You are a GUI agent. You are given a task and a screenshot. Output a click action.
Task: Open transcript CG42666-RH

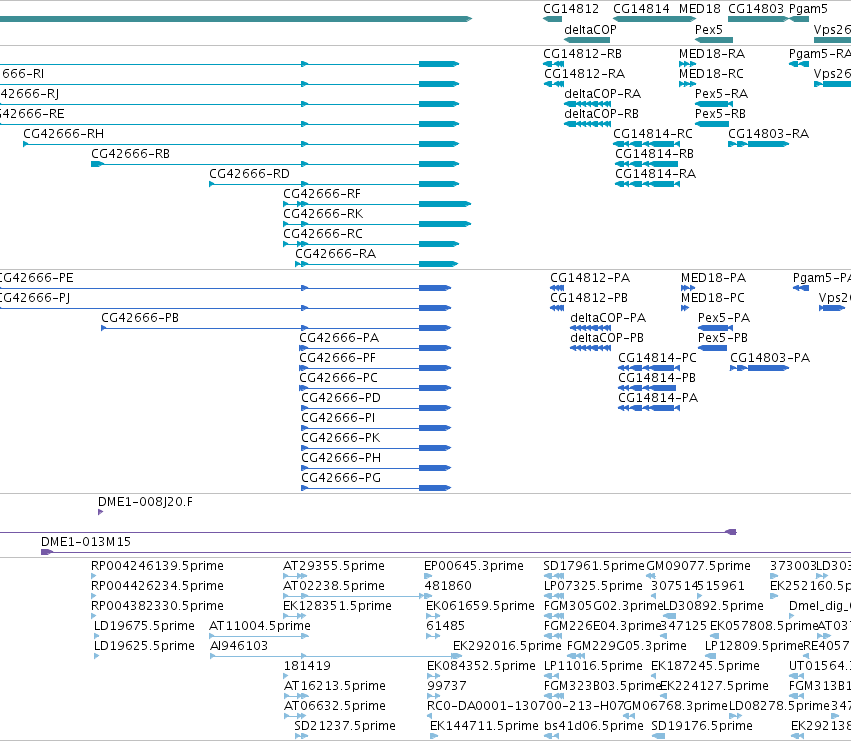pyautogui.click(x=63, y=134)
